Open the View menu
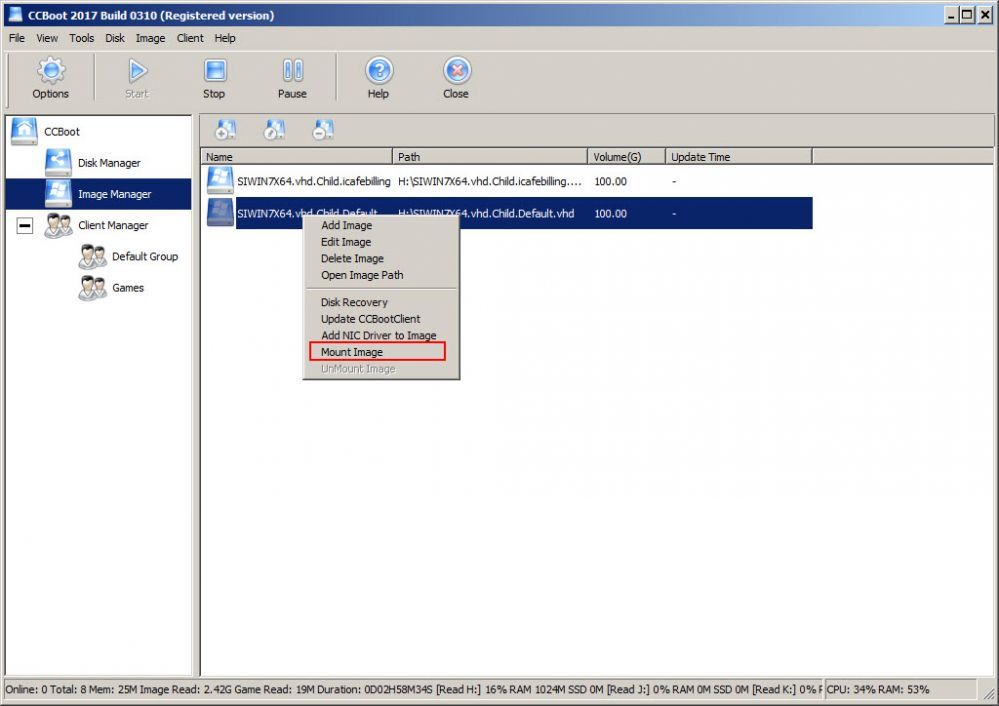Screen dimensions: 999x706 coord(47,38)
